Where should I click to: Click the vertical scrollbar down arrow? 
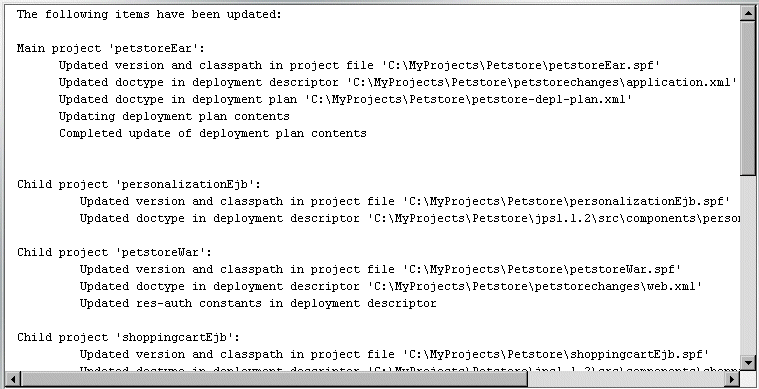point(748,362)
